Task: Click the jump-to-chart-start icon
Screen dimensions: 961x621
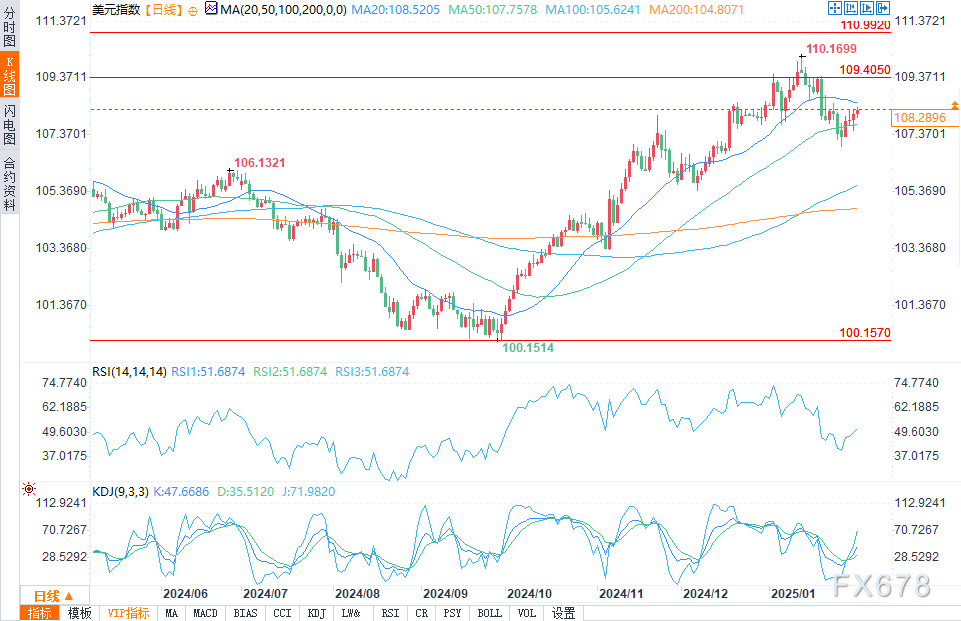Action: coord(851,8)
